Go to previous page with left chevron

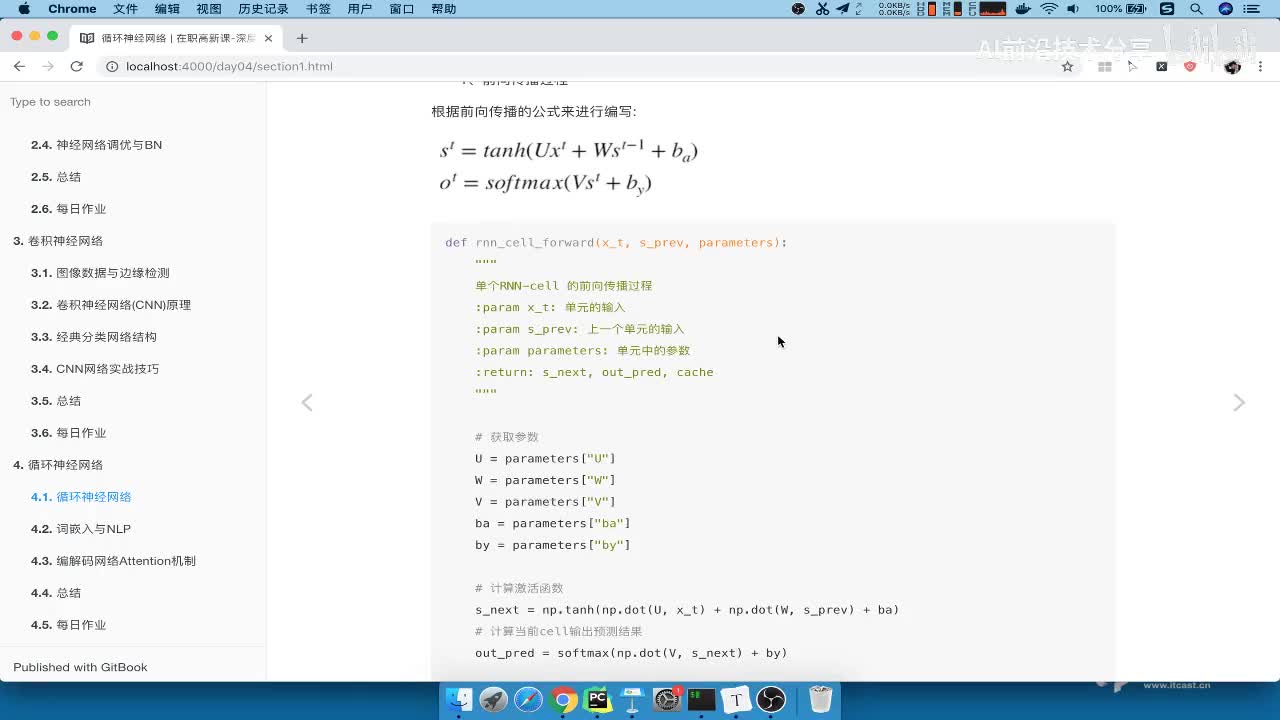coord(307,402)
